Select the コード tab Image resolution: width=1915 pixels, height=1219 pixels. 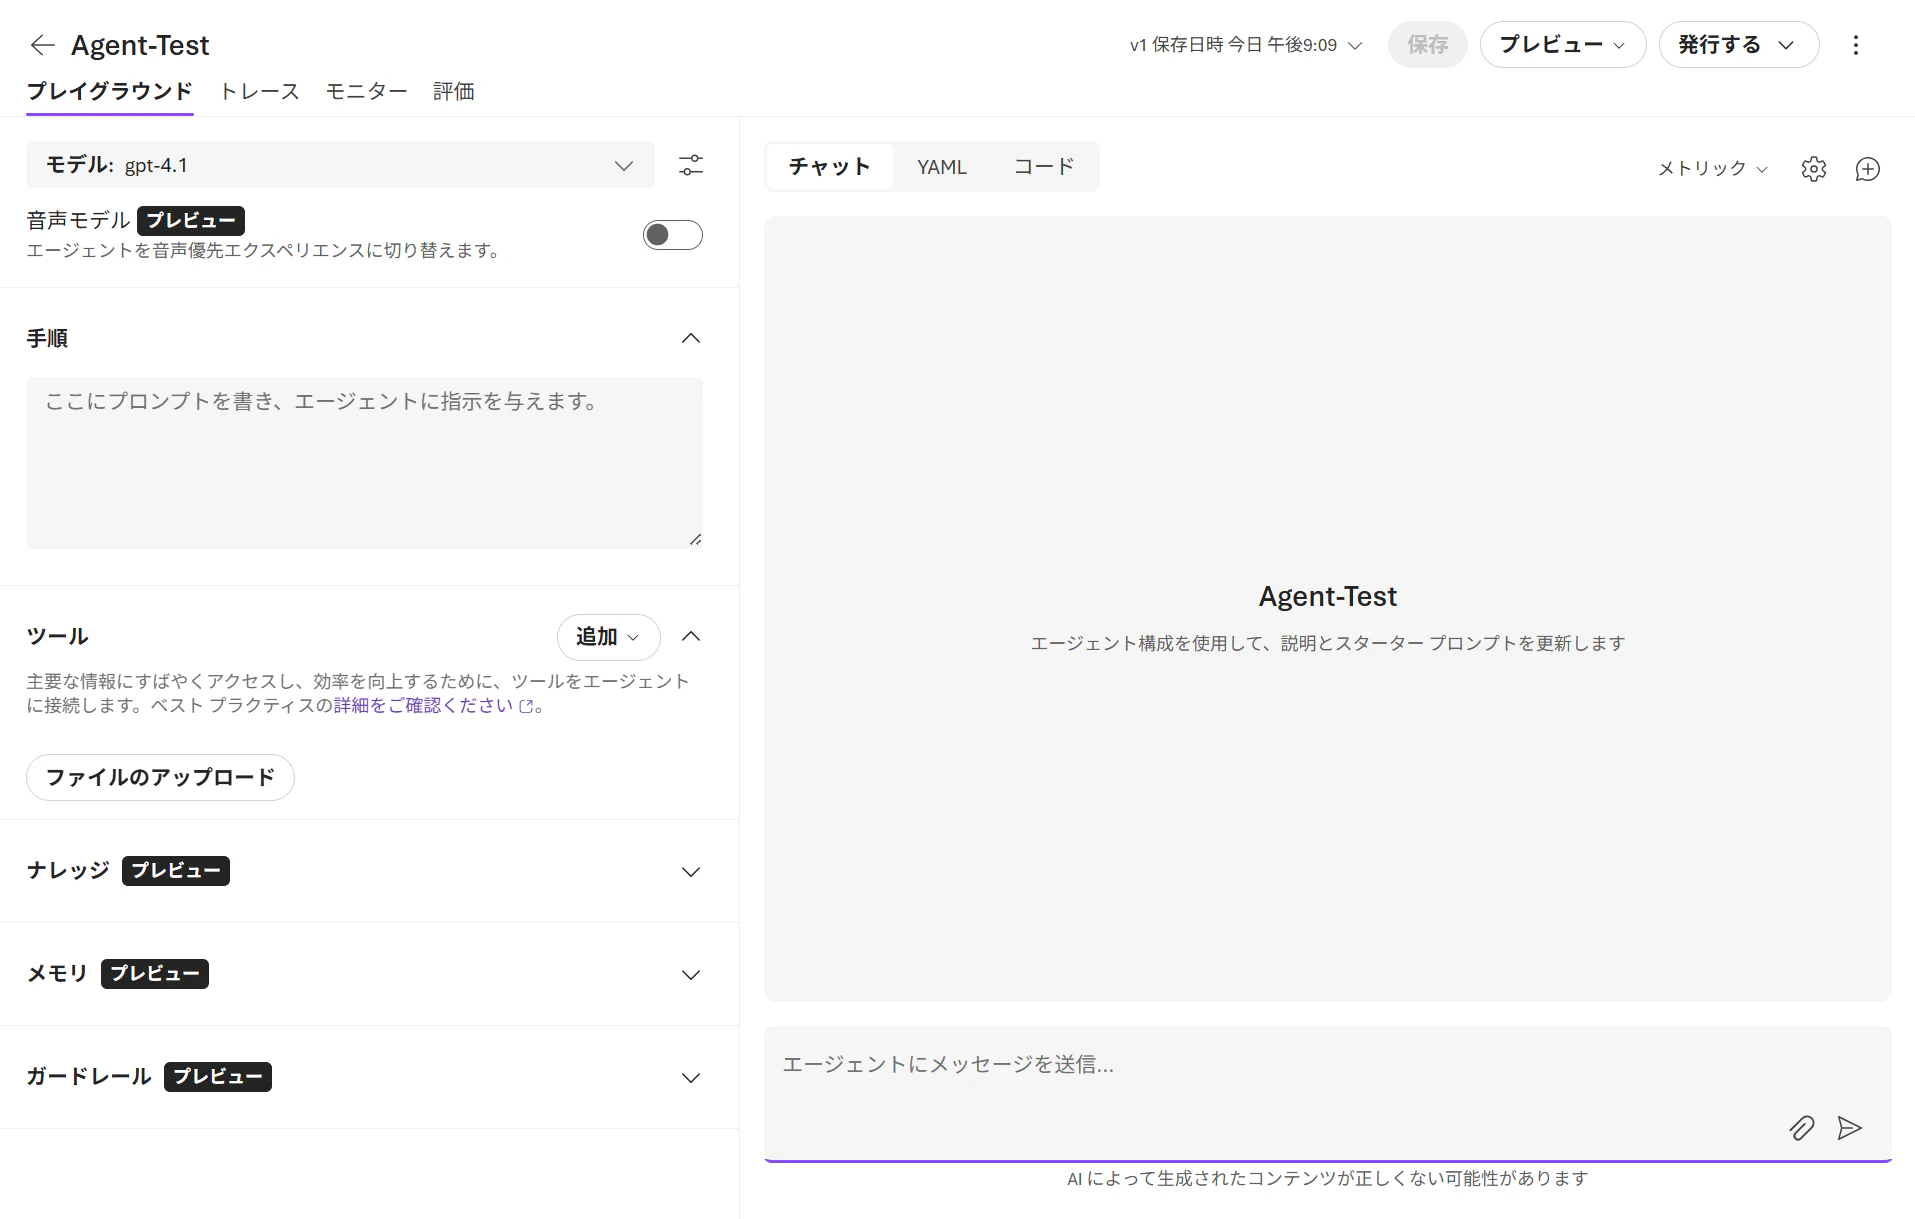click(1044, 166)
